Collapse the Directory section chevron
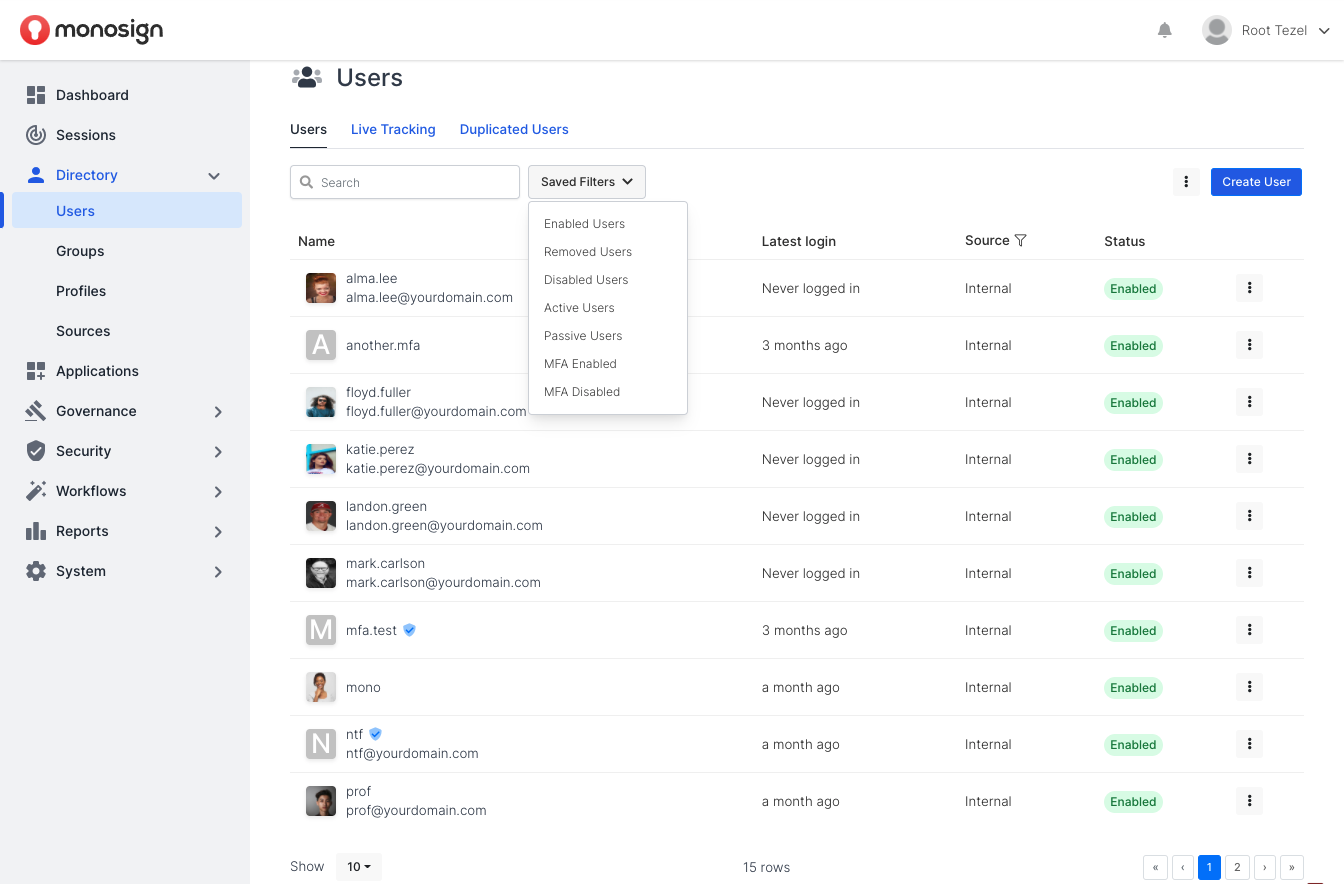The height and width of the screenshot is (884, 1344). (x=214, y=176)
